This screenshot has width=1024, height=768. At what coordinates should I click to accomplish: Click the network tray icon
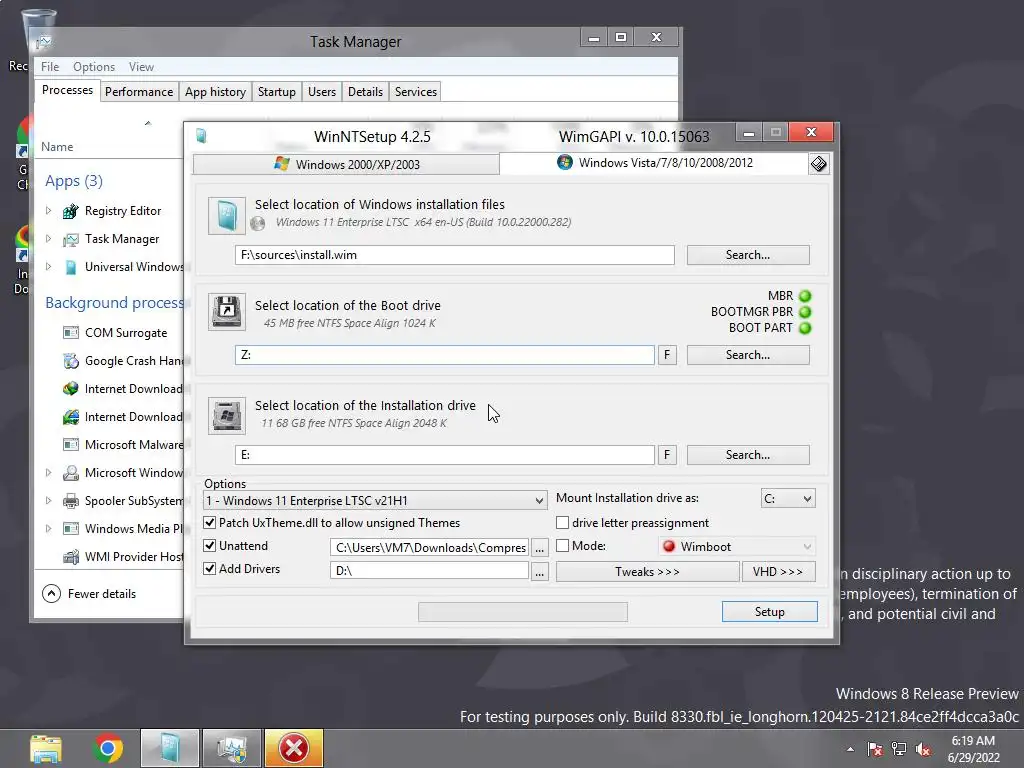pyautogui.click(x=899, y=749)
